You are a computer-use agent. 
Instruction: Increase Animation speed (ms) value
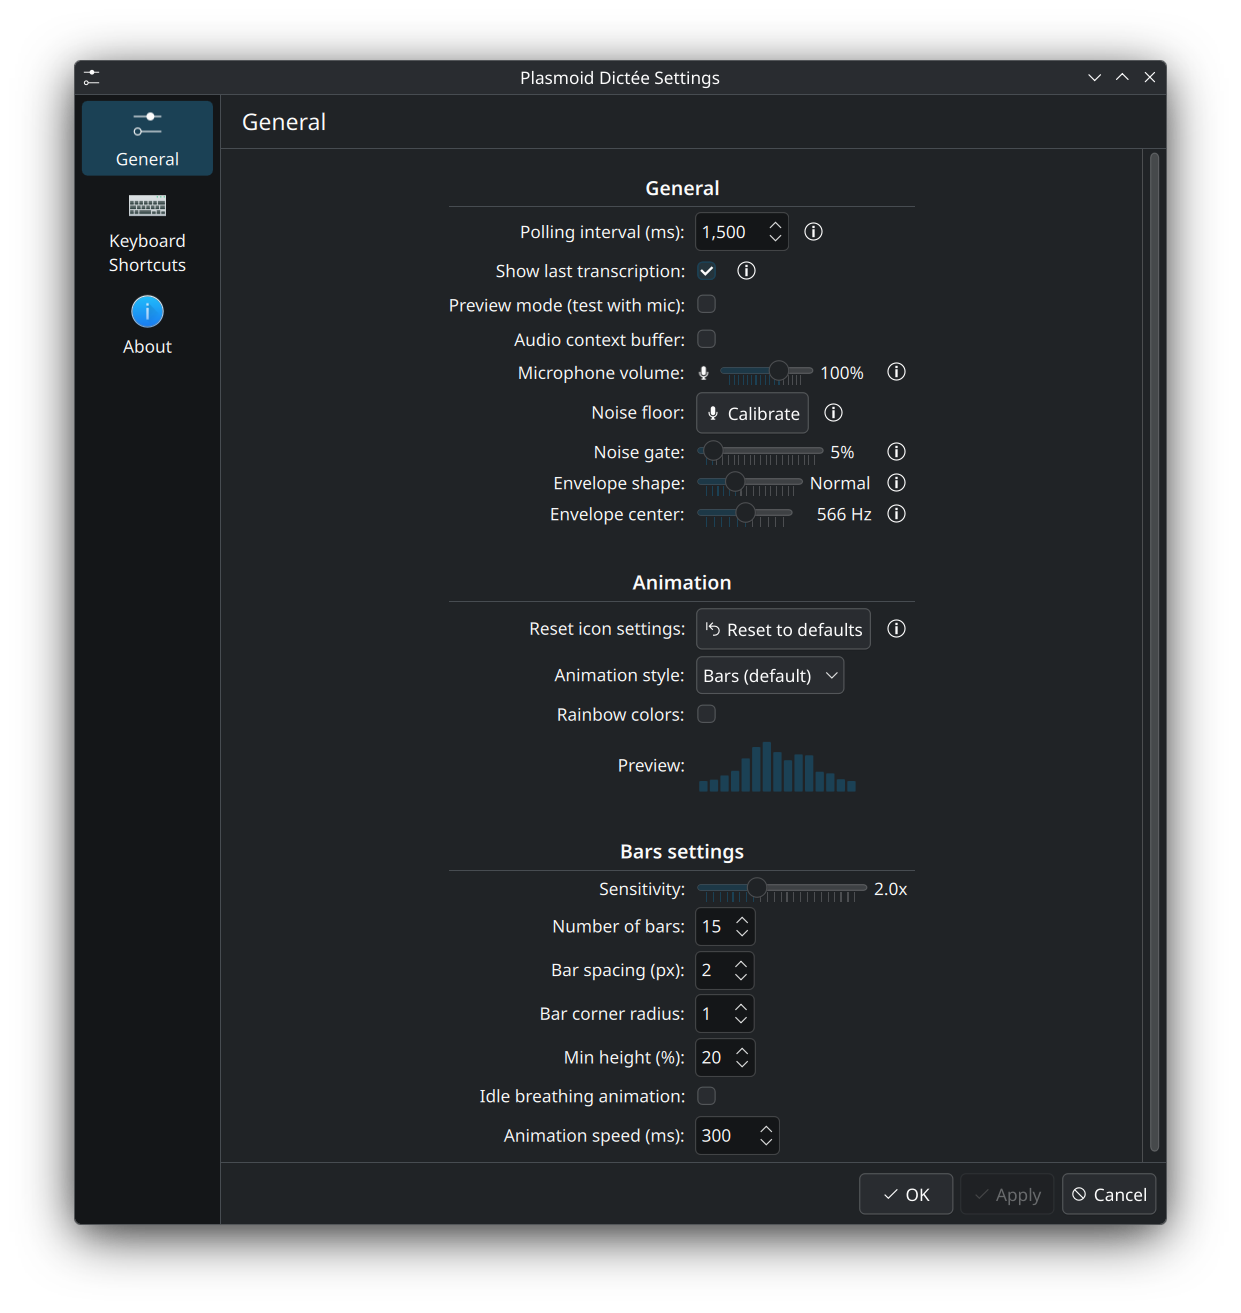pyautogui.click(x=766, y=1129)
